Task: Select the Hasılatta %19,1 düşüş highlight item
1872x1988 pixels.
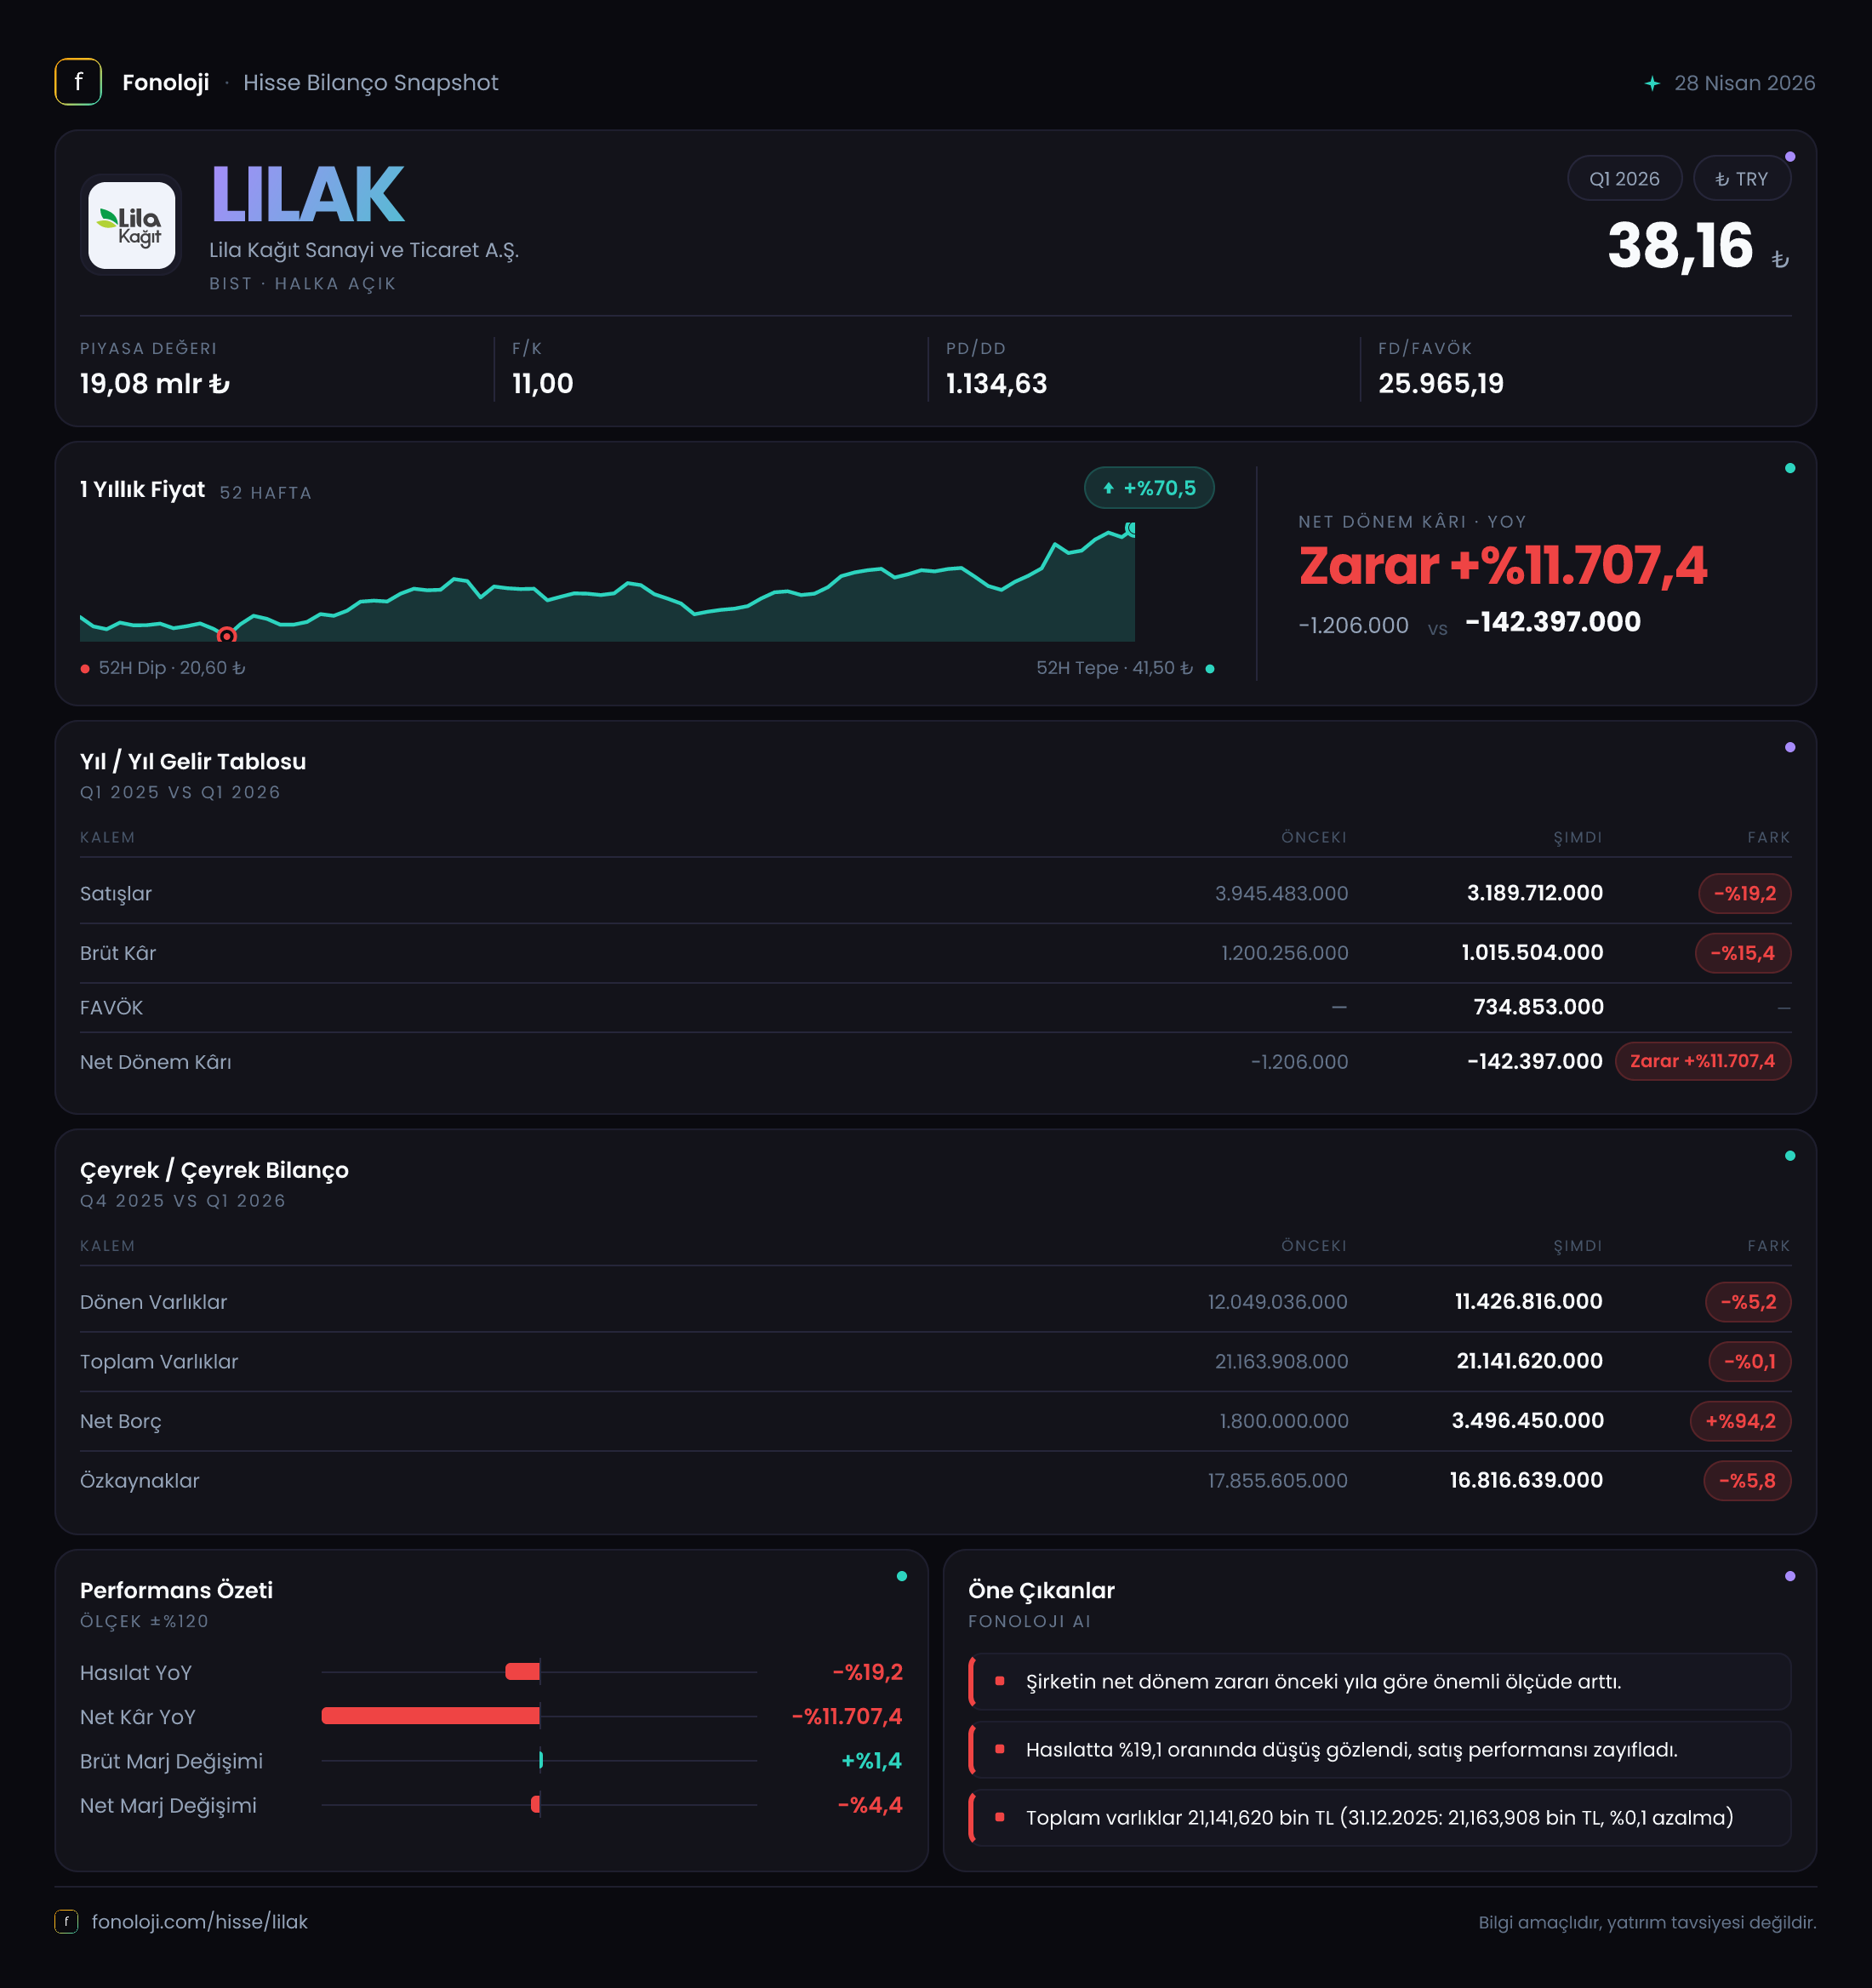Action: tap(1380, 1750)
